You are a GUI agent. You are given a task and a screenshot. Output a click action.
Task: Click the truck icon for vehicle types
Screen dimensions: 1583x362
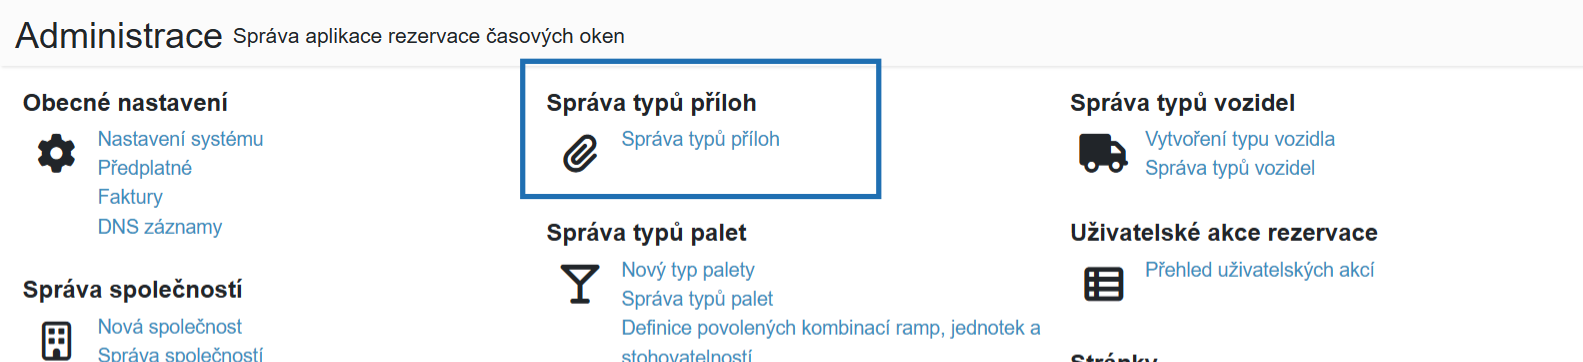pyautogui.click(x=1103, y=153)
